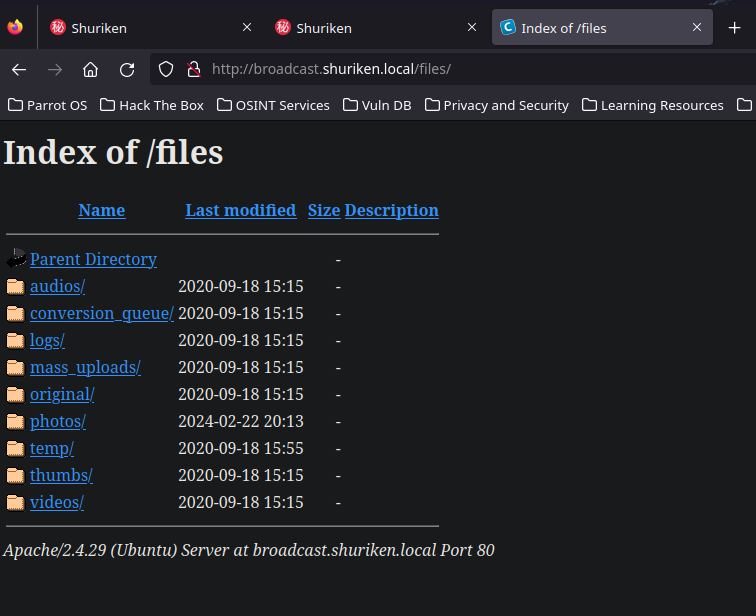This screenshot has width=756, height=616.
Task: Open the logs/ directory link
Action: tap(47, 340)
